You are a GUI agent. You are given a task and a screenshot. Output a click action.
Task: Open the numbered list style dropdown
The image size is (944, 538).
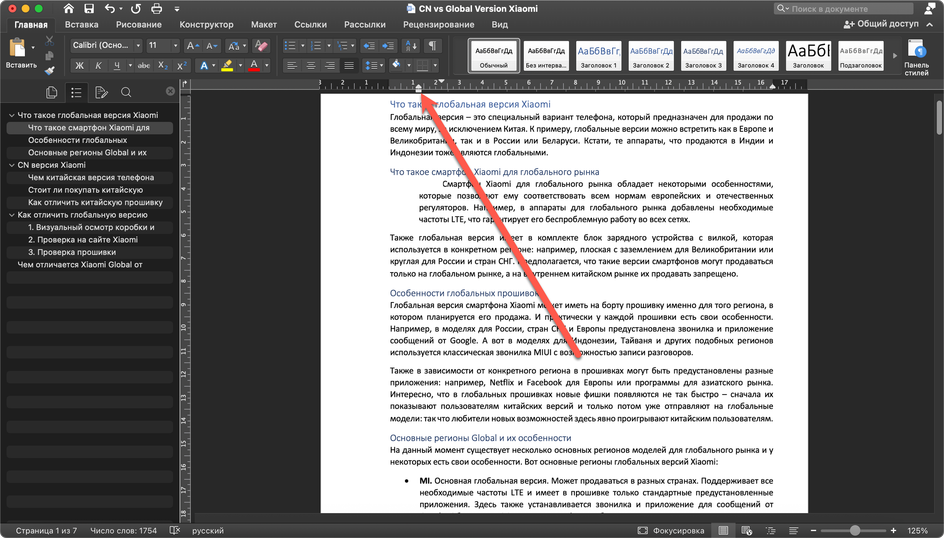pyautogui.click(x=329, y=46)
